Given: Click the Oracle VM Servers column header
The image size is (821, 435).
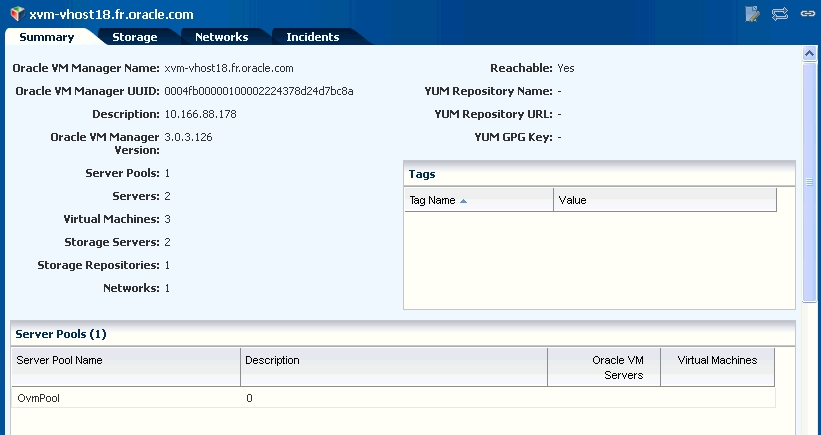Looking at the screenshot, I should [604, 367].
